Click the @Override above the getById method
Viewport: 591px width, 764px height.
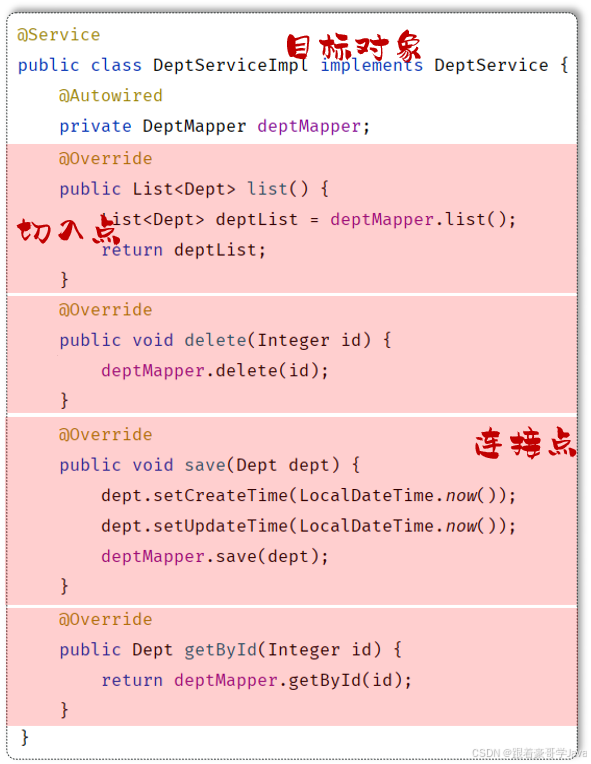(x=106, y=619)
